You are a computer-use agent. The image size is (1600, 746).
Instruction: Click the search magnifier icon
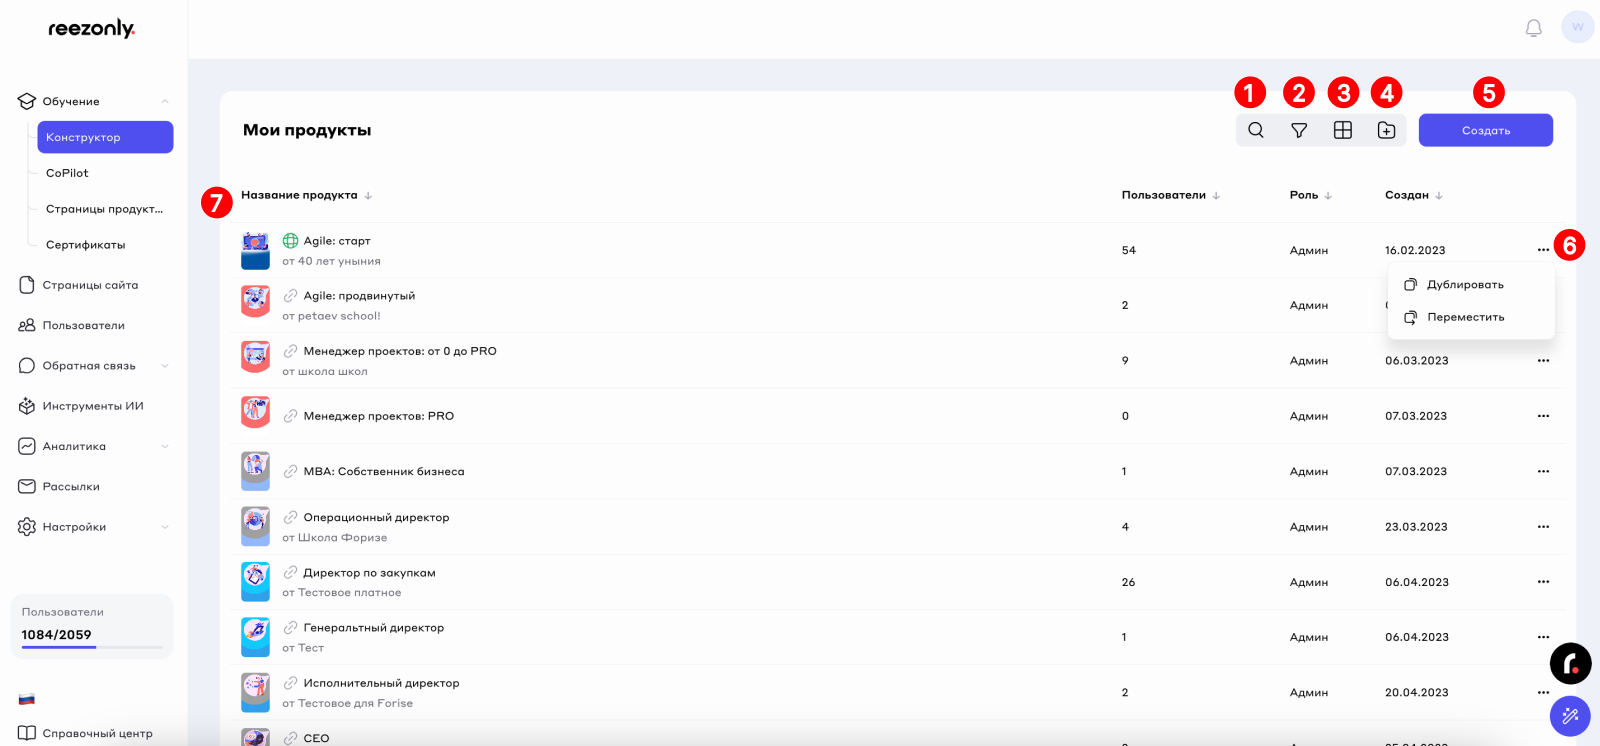point(1256,130)
